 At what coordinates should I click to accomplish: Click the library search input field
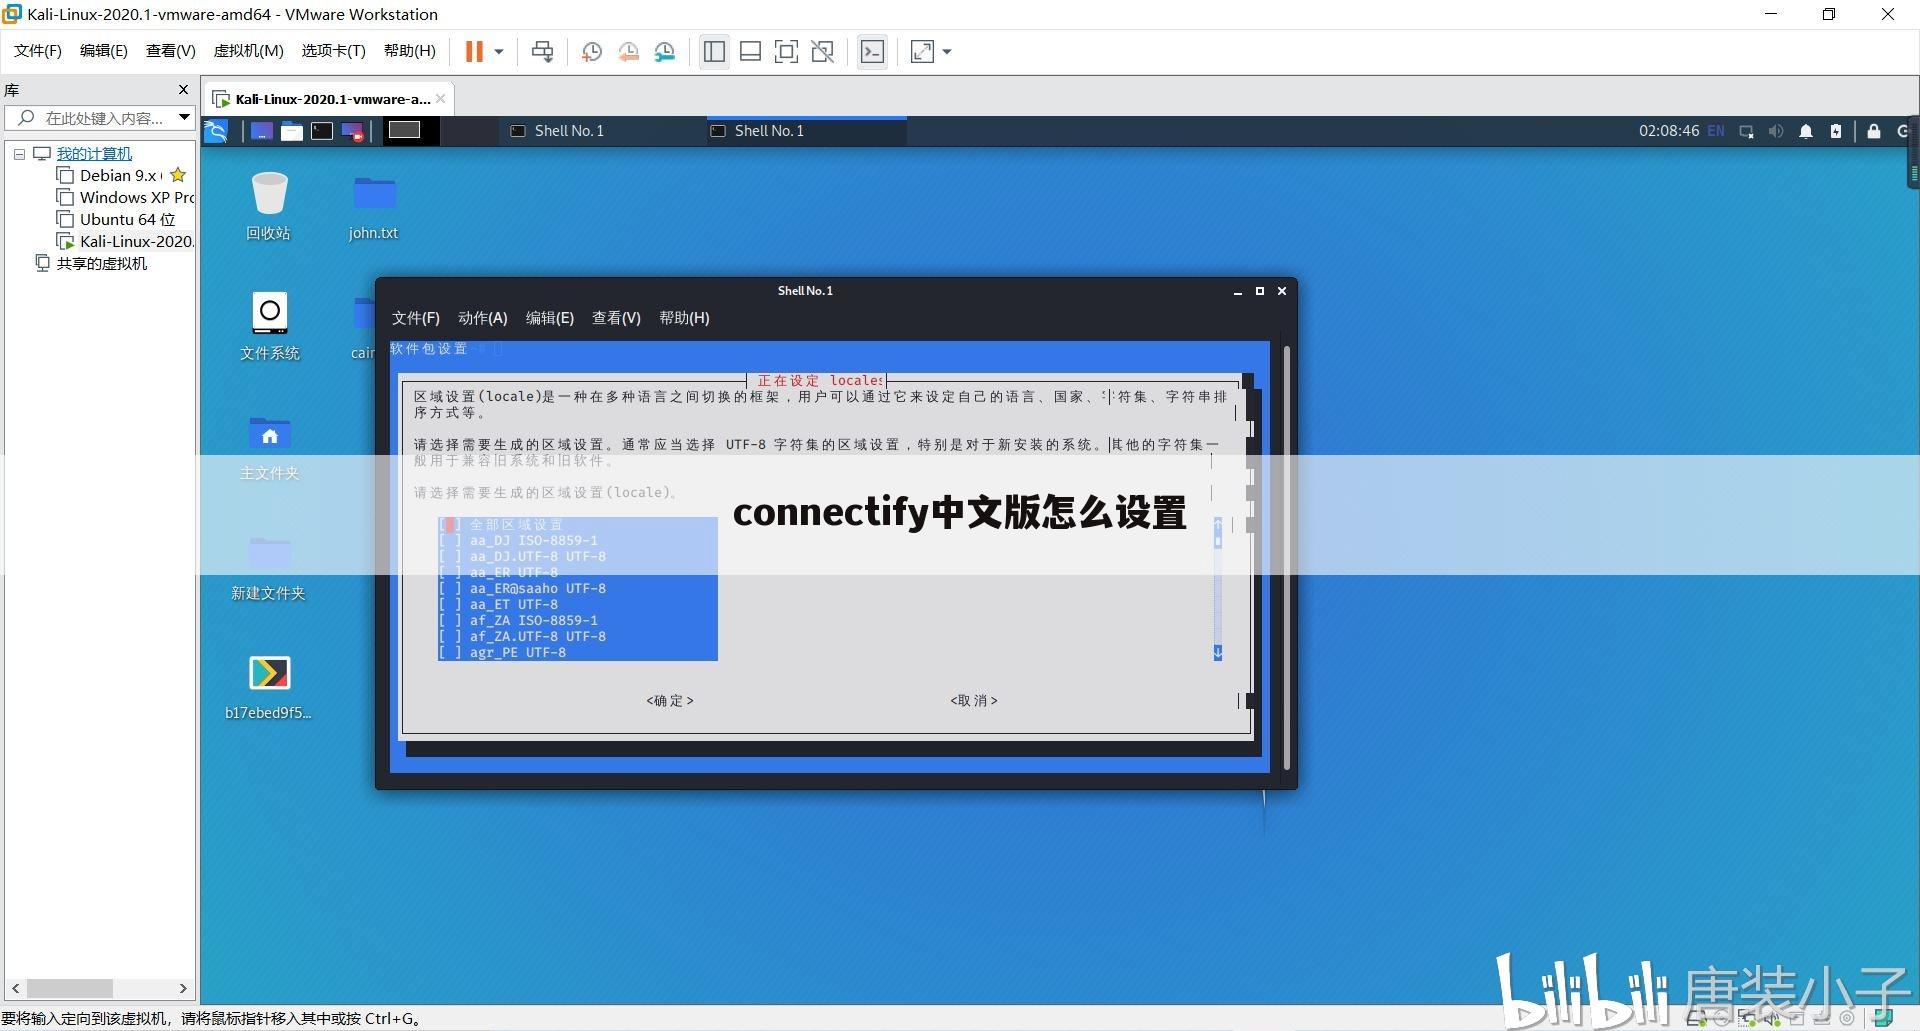(x=100, y=118)
